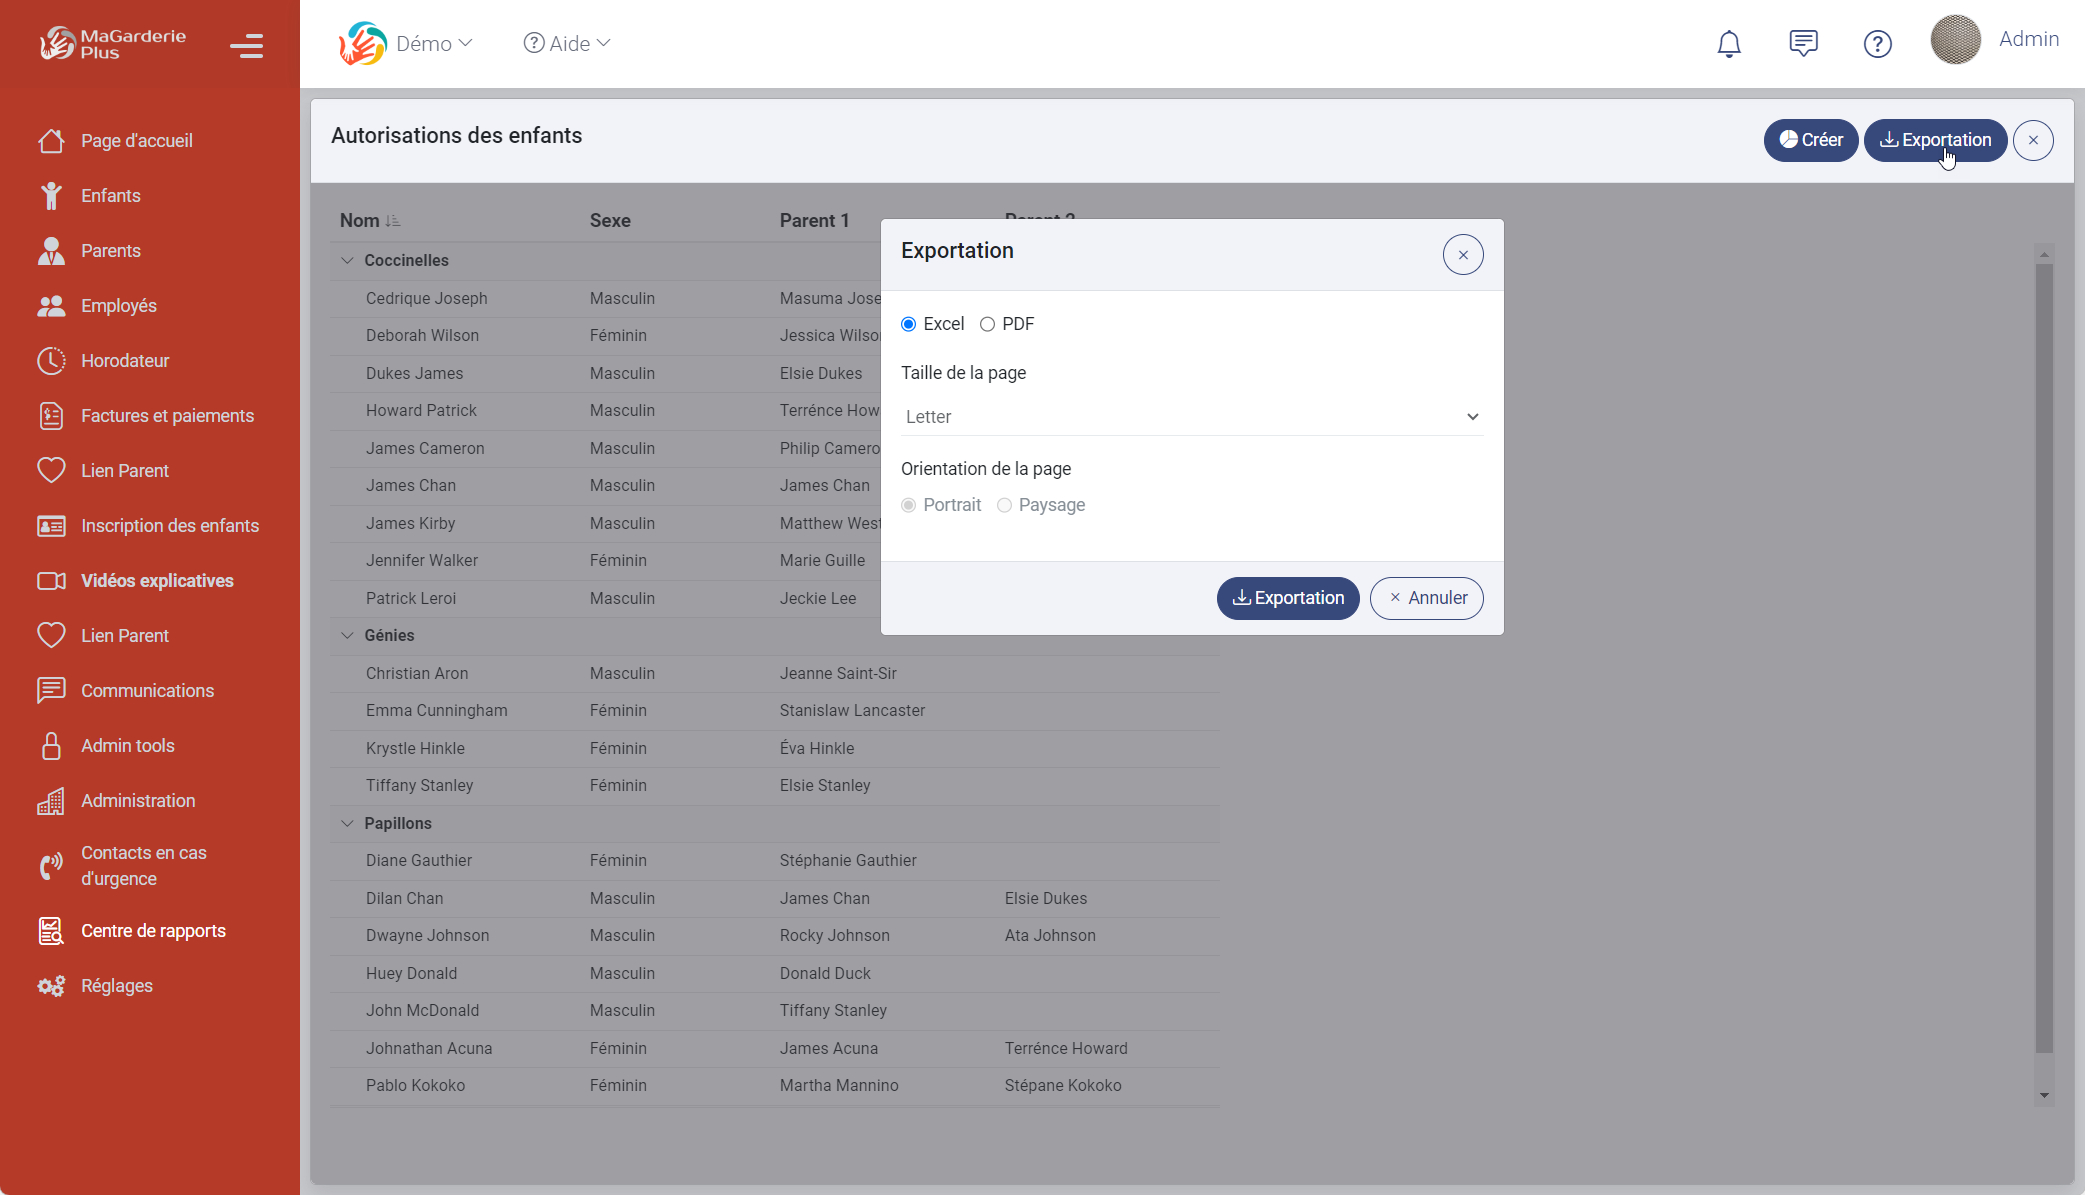
Task: Select the PDF radio button
Action: (987, 324)
